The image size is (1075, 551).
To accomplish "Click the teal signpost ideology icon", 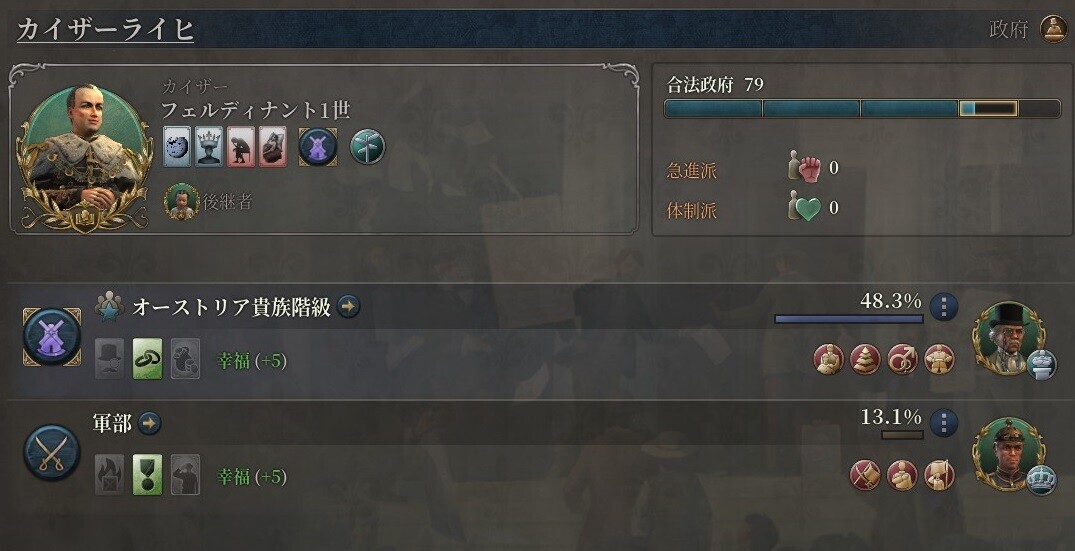I will coord(367,147).
